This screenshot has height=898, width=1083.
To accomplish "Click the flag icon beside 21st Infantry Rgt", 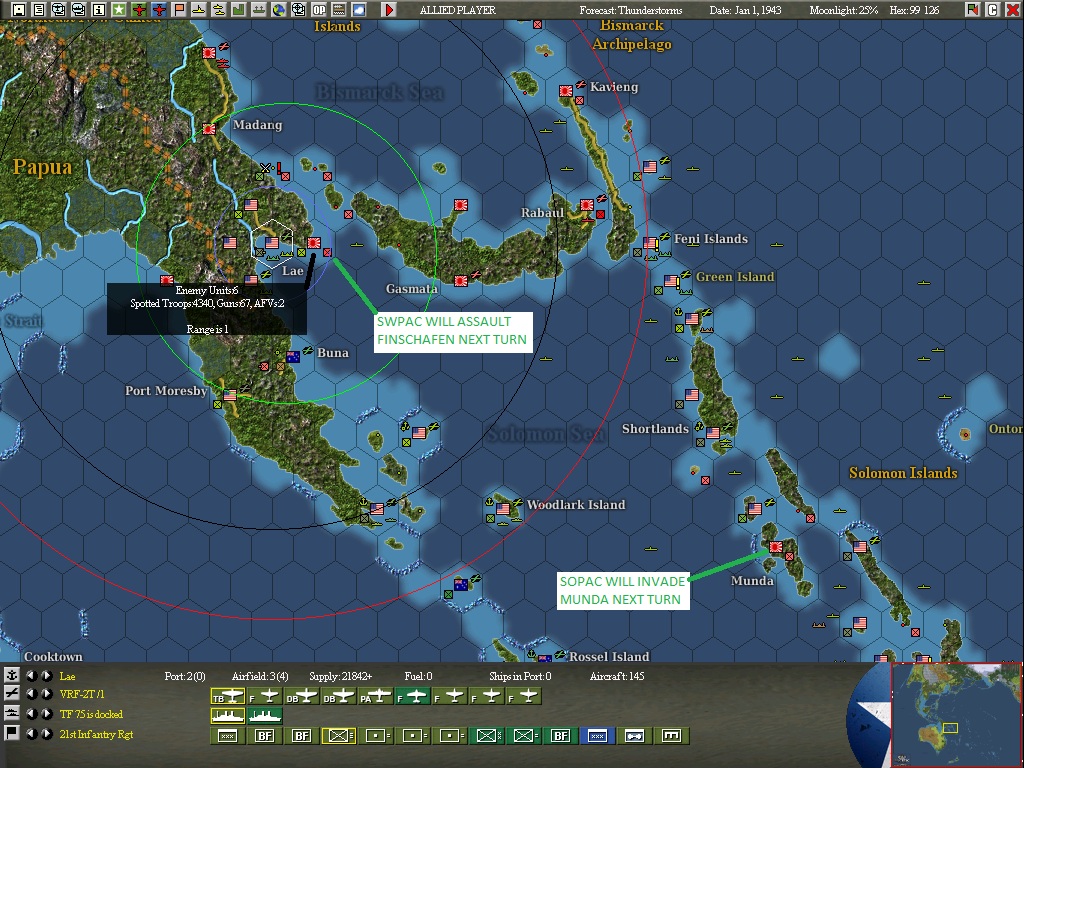I will [10, 734].
